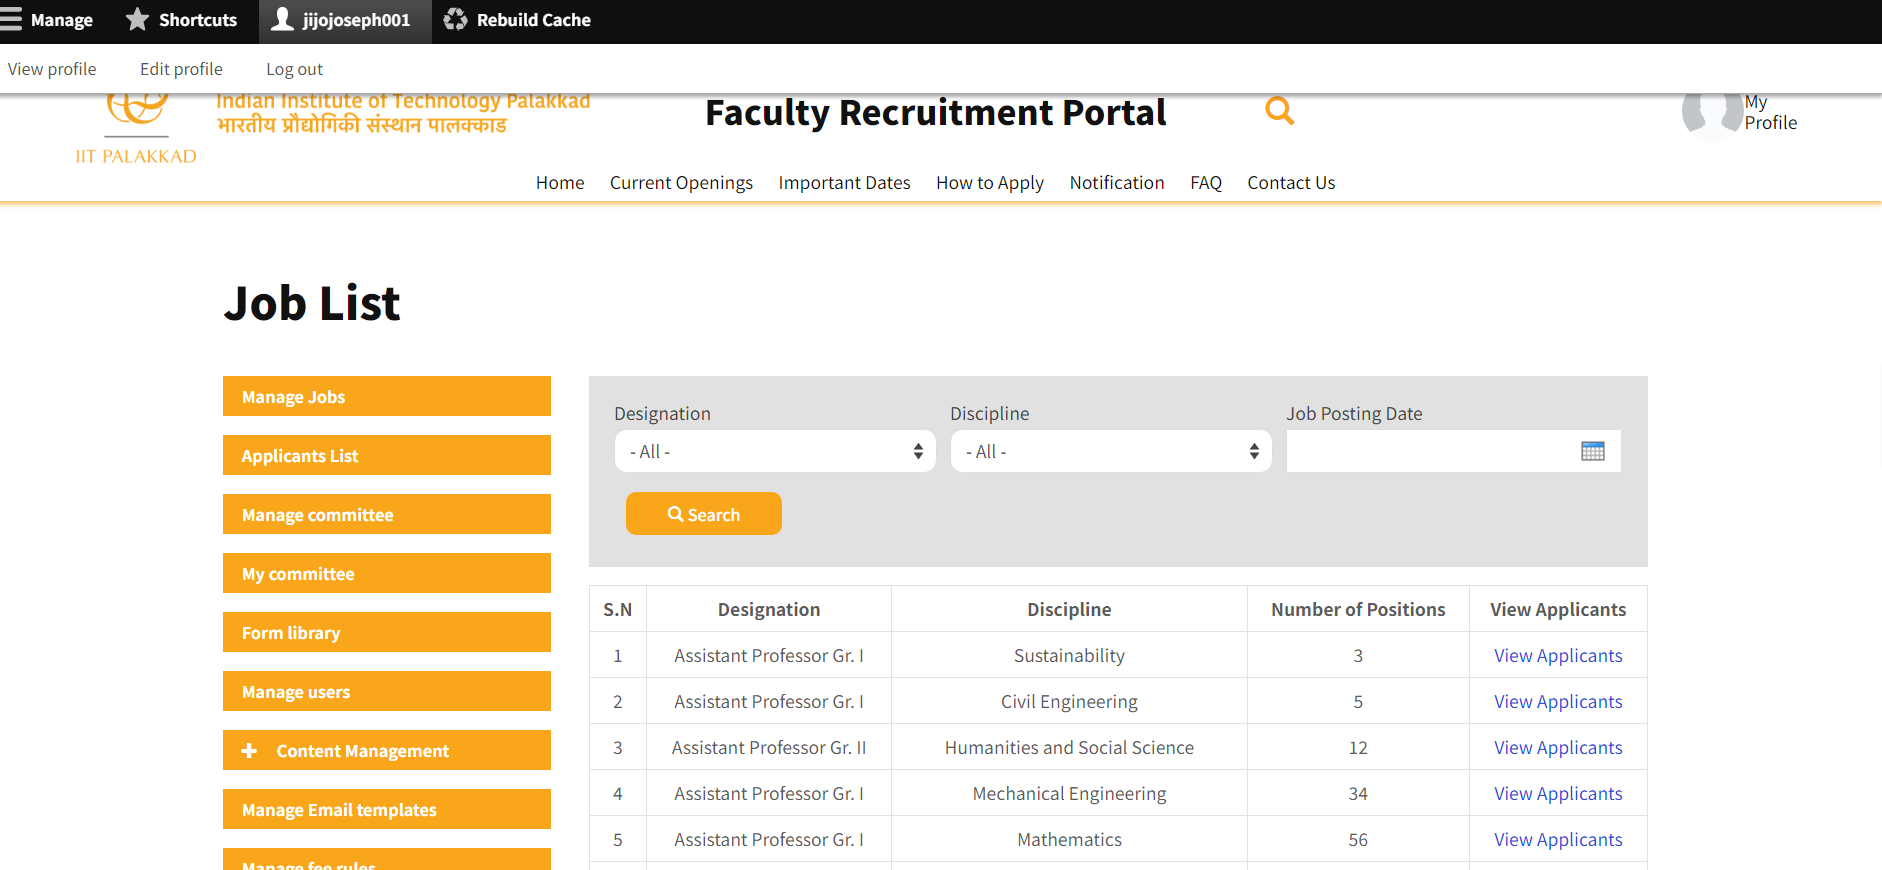Expand Content Management plus icon

click(250, 751)
